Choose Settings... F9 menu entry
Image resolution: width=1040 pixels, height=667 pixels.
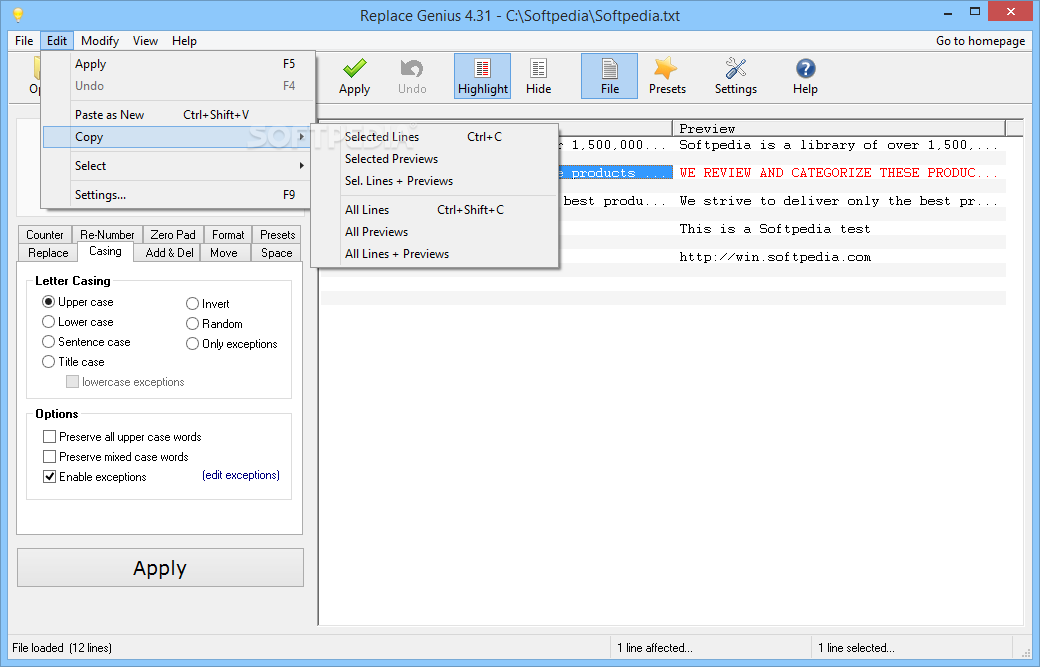pyautogui.click(x=178, y=194)
